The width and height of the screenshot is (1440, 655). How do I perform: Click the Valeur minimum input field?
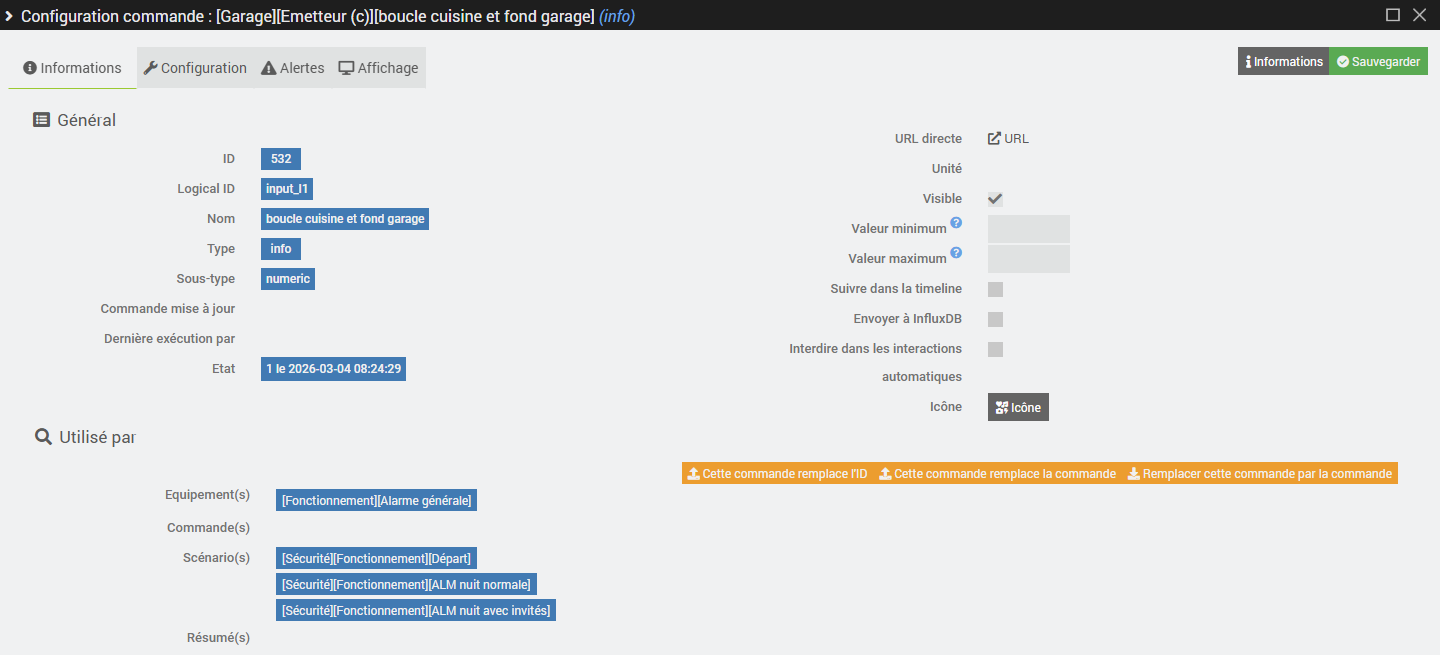point(1028,229)
